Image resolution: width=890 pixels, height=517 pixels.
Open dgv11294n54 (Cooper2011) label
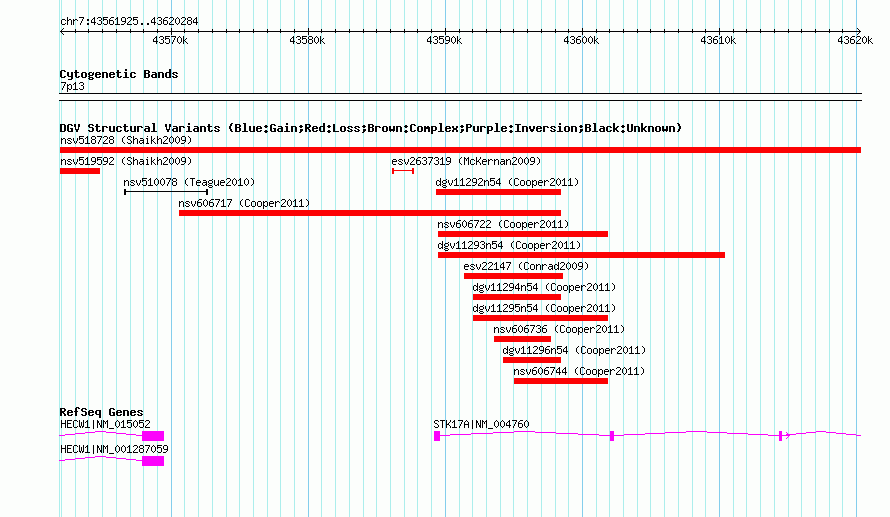click(x=544, y=287)
